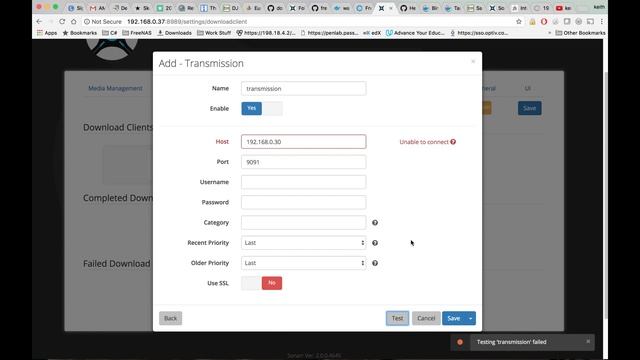The width and height of the screenshot is (640, 360).
Task: Expand the bookmarks bar overflow chevron
Action: 549,33
